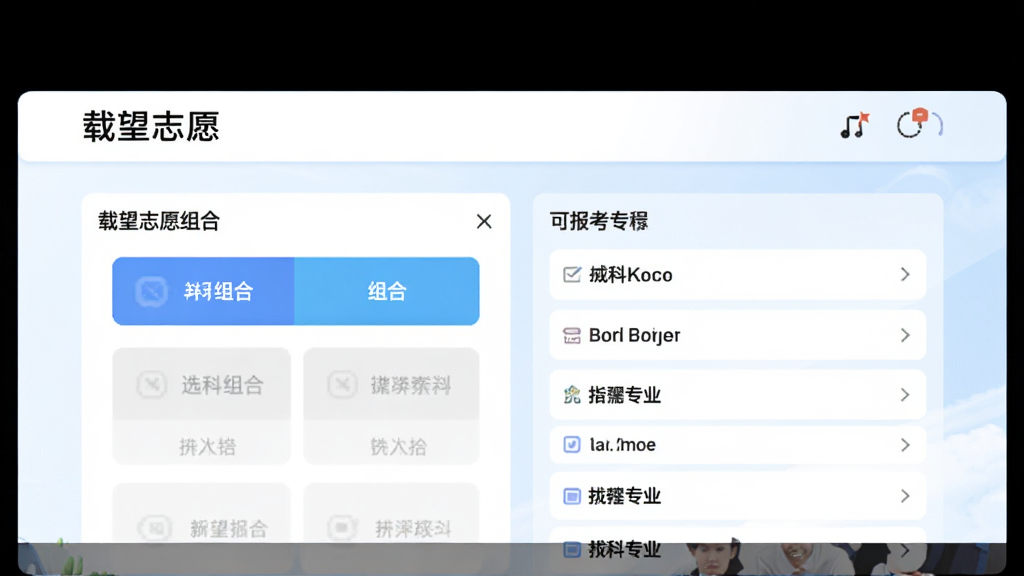Select the grey card right of 选科组合
Image resolution: width=1024 pixels, height=576 pixels.
click(391, 406)
